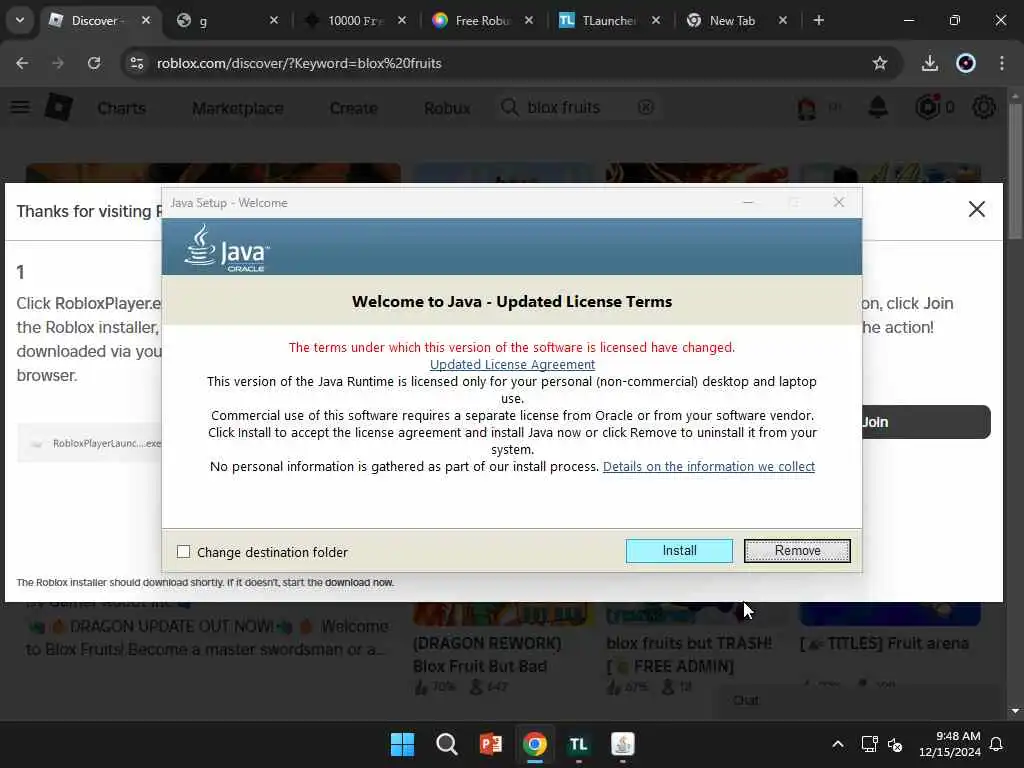Open Roblox hamburger navigation menu
Image resolution: width=1024 pixels, height=768 pixels.
click(x=20, y=107)
